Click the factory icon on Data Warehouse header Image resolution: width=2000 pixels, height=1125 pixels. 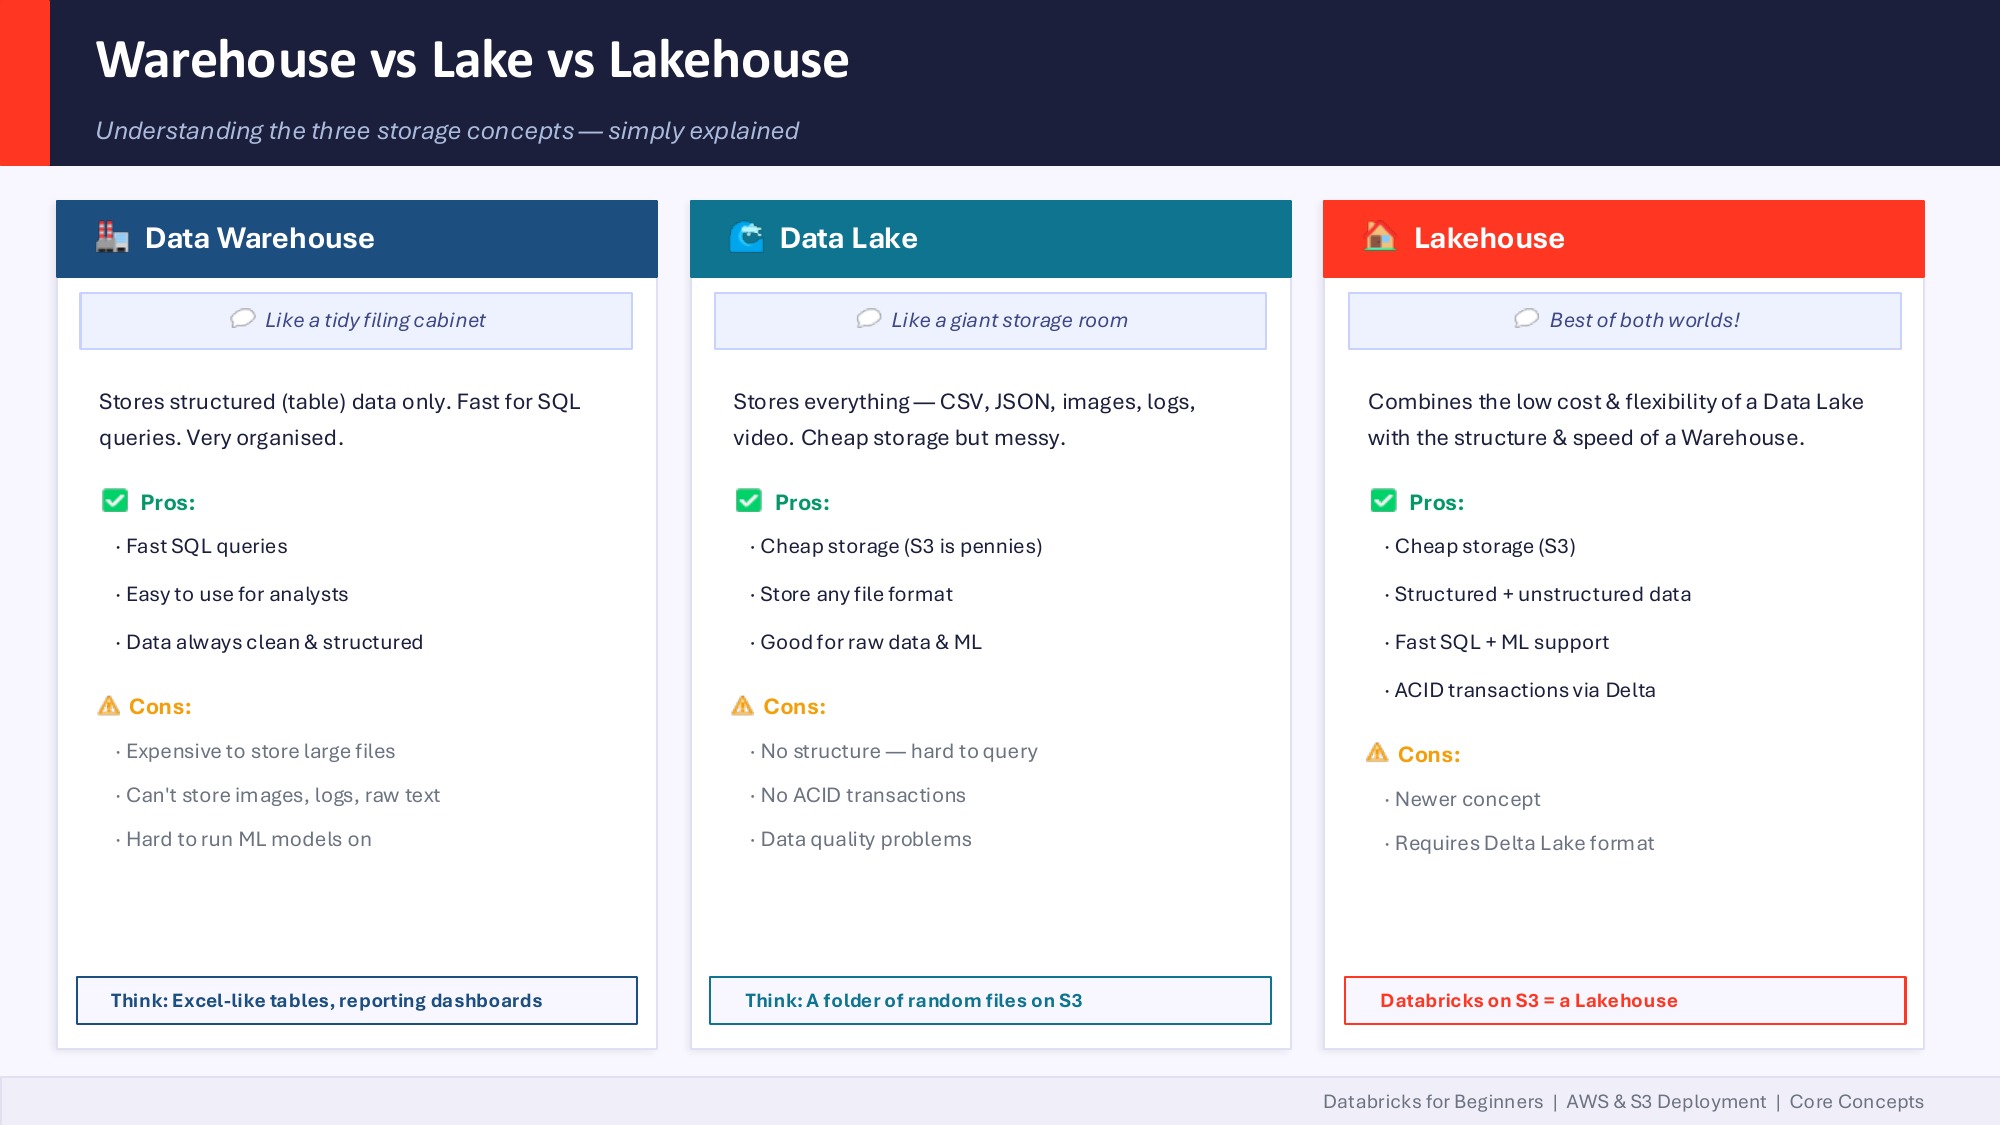click(x=111, y=238)
